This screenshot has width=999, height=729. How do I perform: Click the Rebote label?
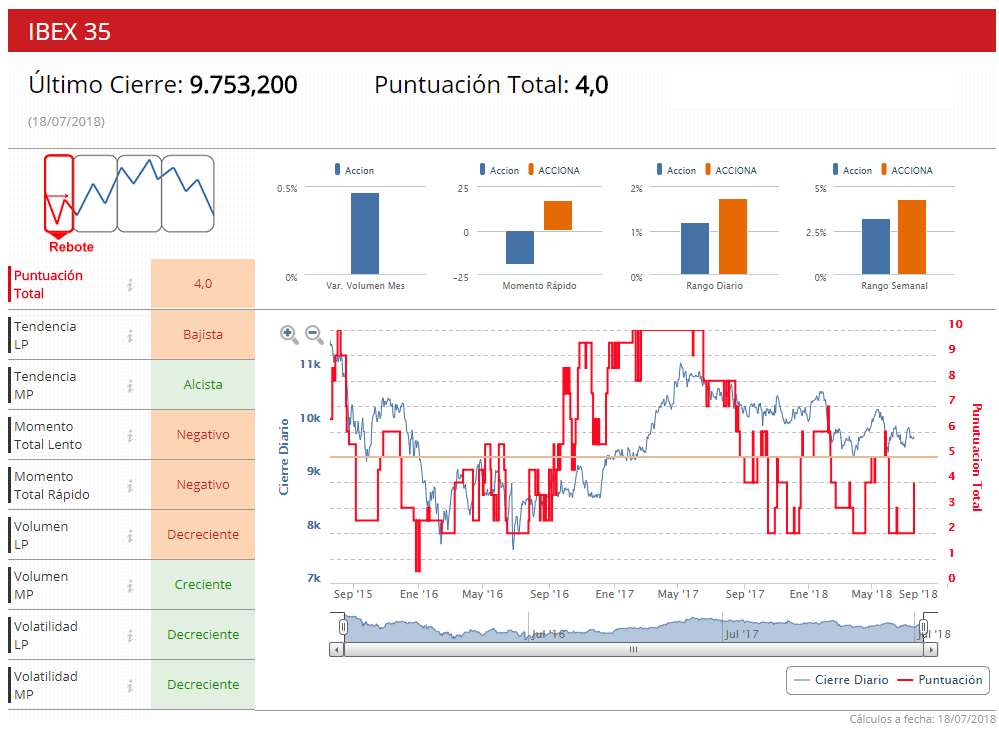[x=71, y=247]
